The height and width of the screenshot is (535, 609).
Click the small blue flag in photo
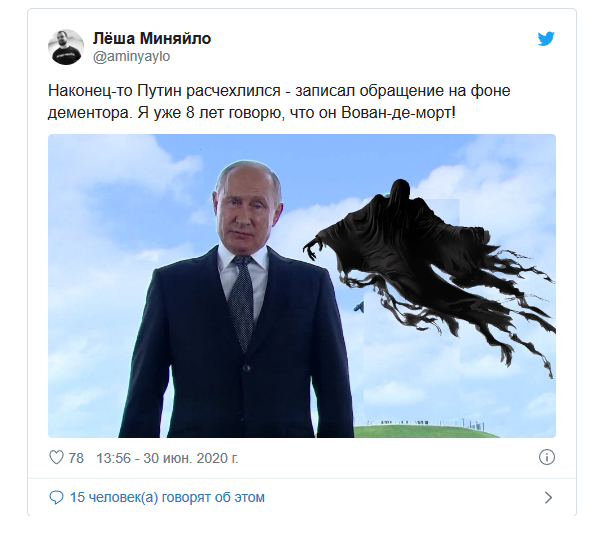(x=359, y=308)
